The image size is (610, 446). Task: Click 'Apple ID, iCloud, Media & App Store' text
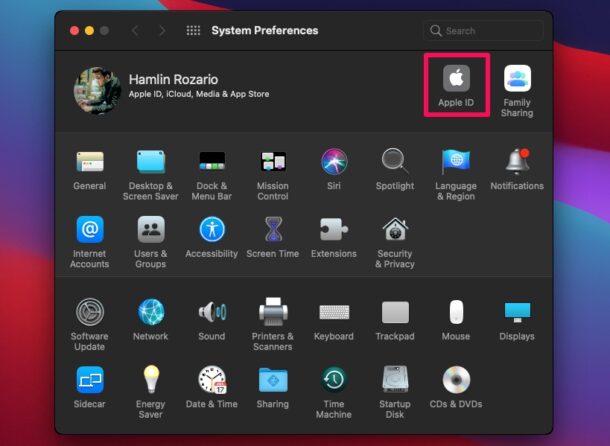199,94
